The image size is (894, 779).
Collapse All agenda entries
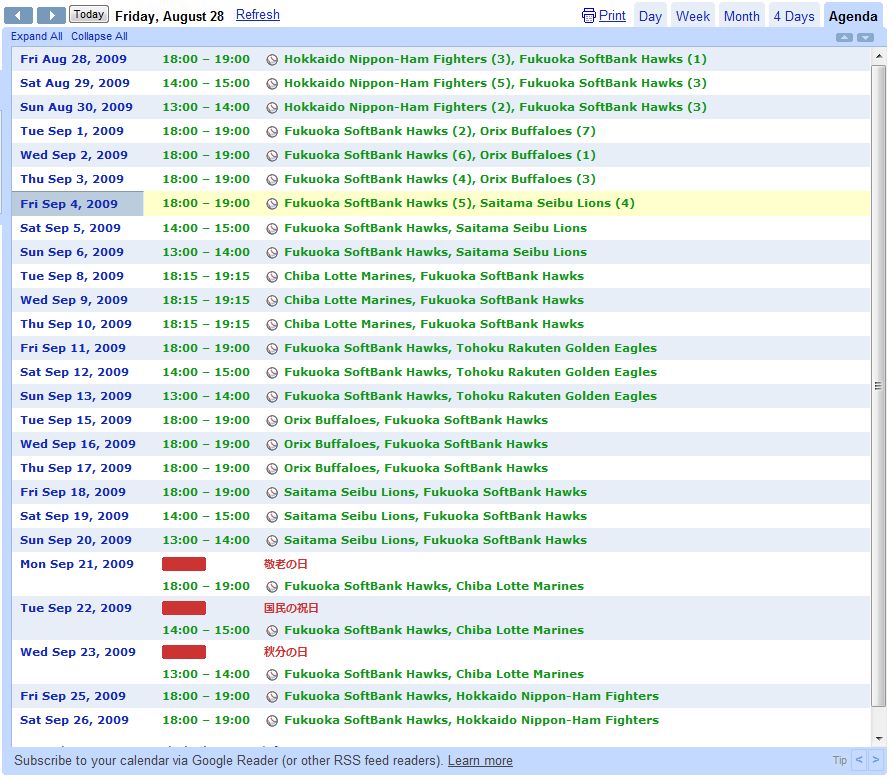tap(99, 36)
